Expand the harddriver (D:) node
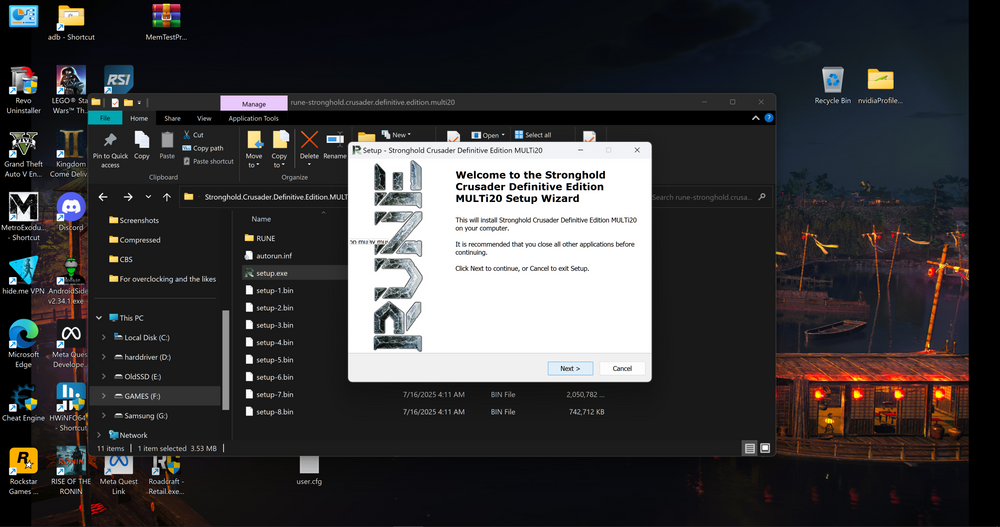 pyautogui.click(x=104, y=357)
